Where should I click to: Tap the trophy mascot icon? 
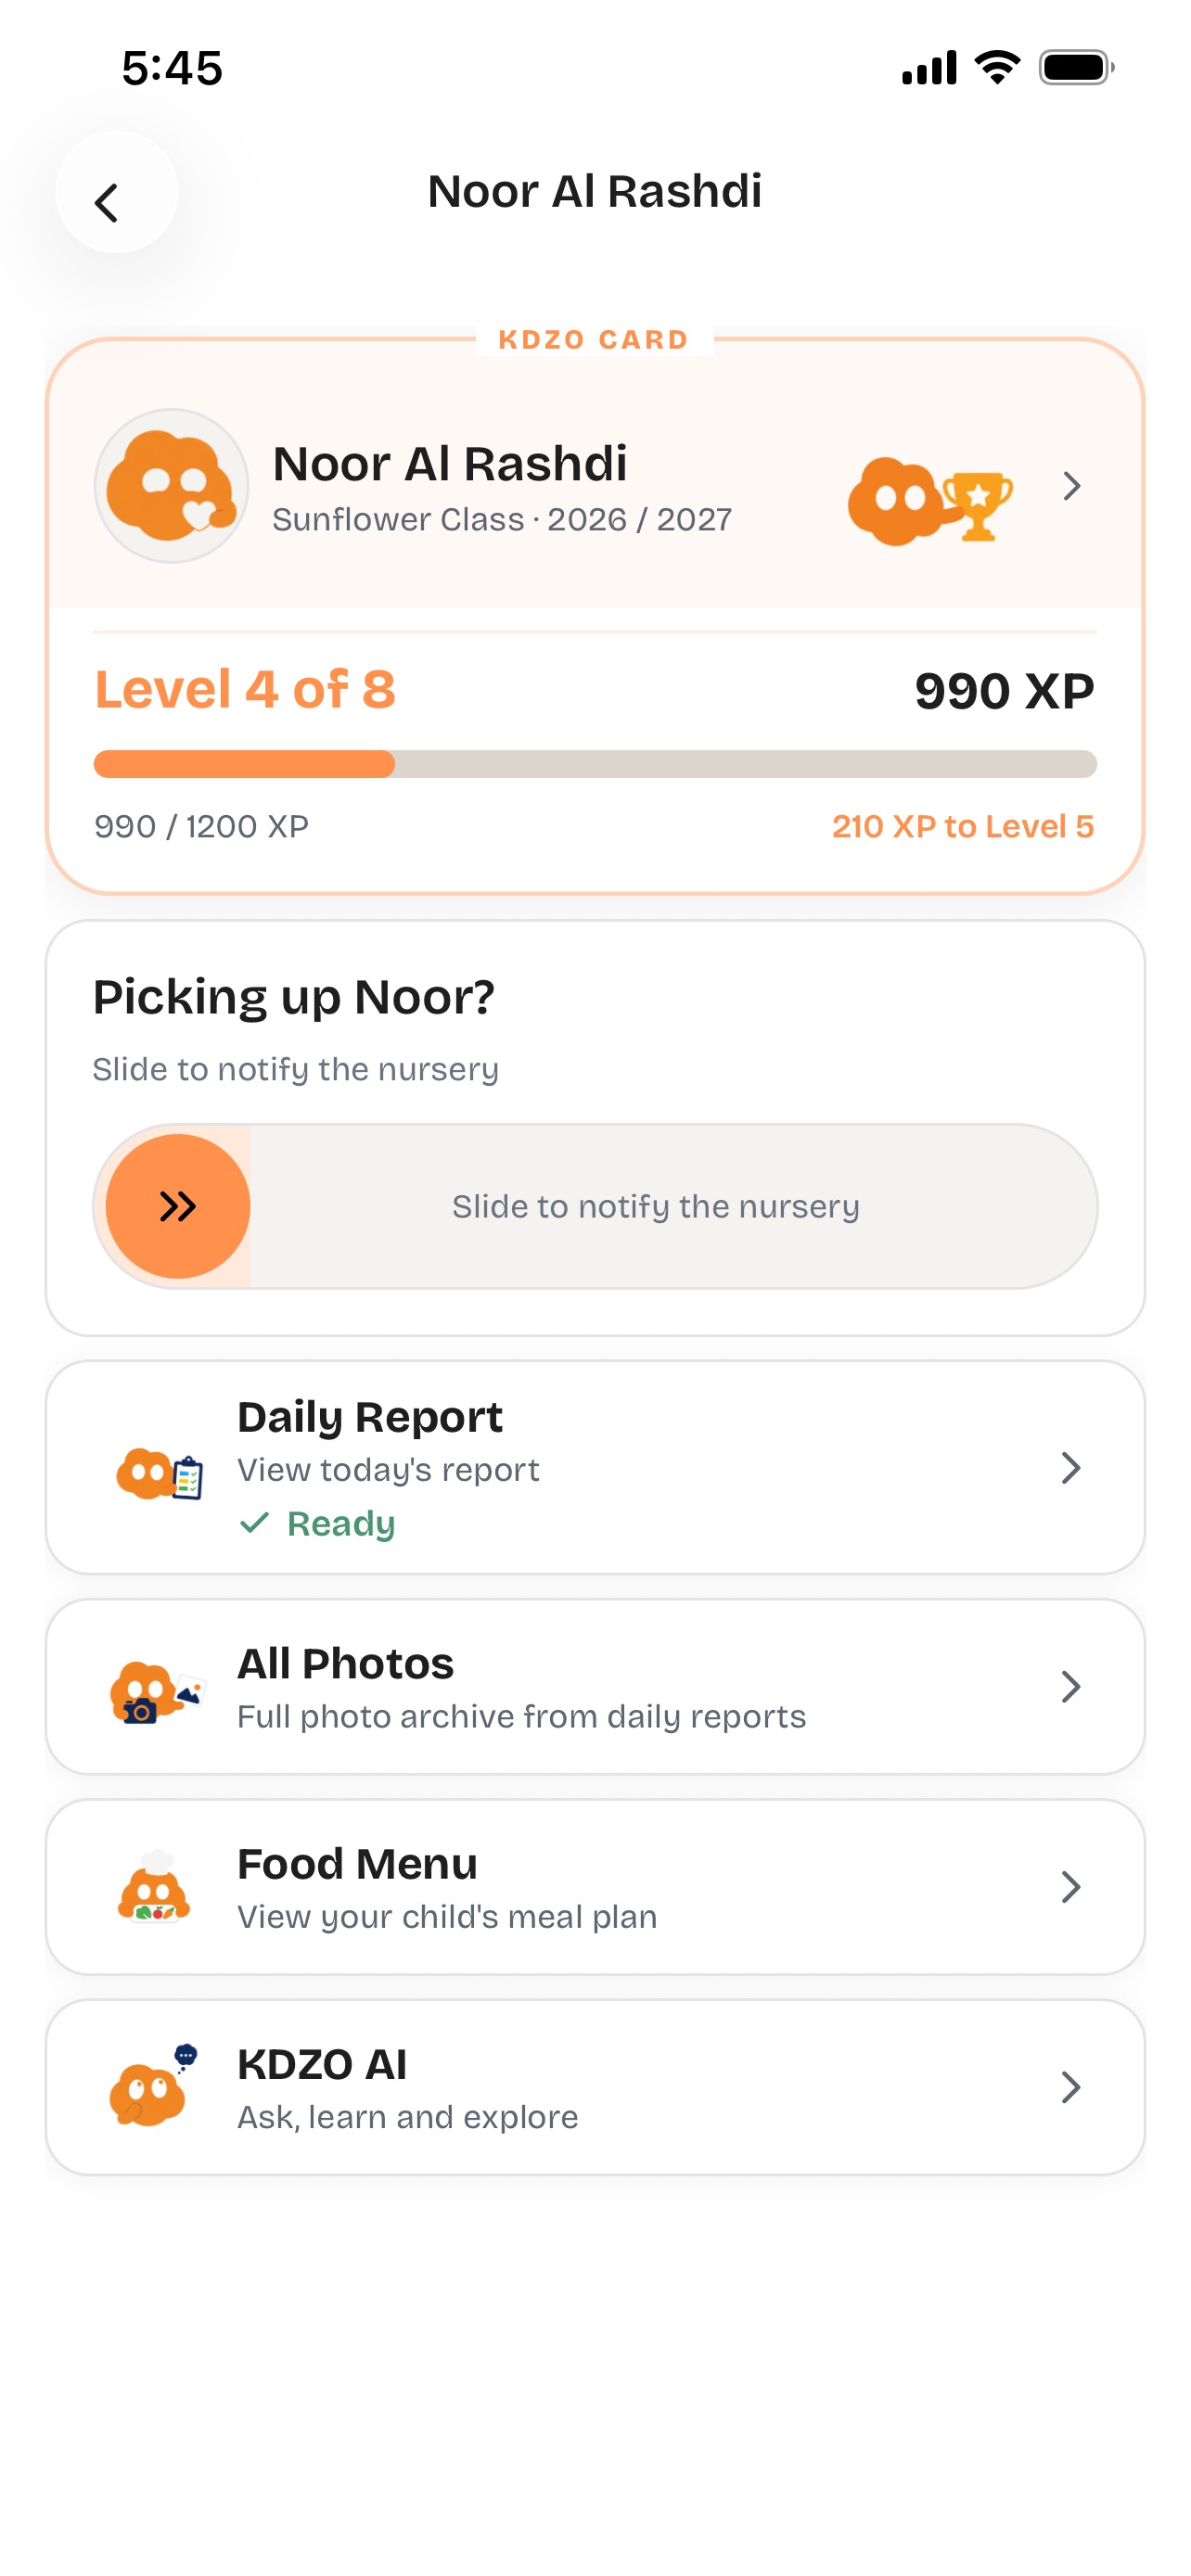(x=930, y=500)
